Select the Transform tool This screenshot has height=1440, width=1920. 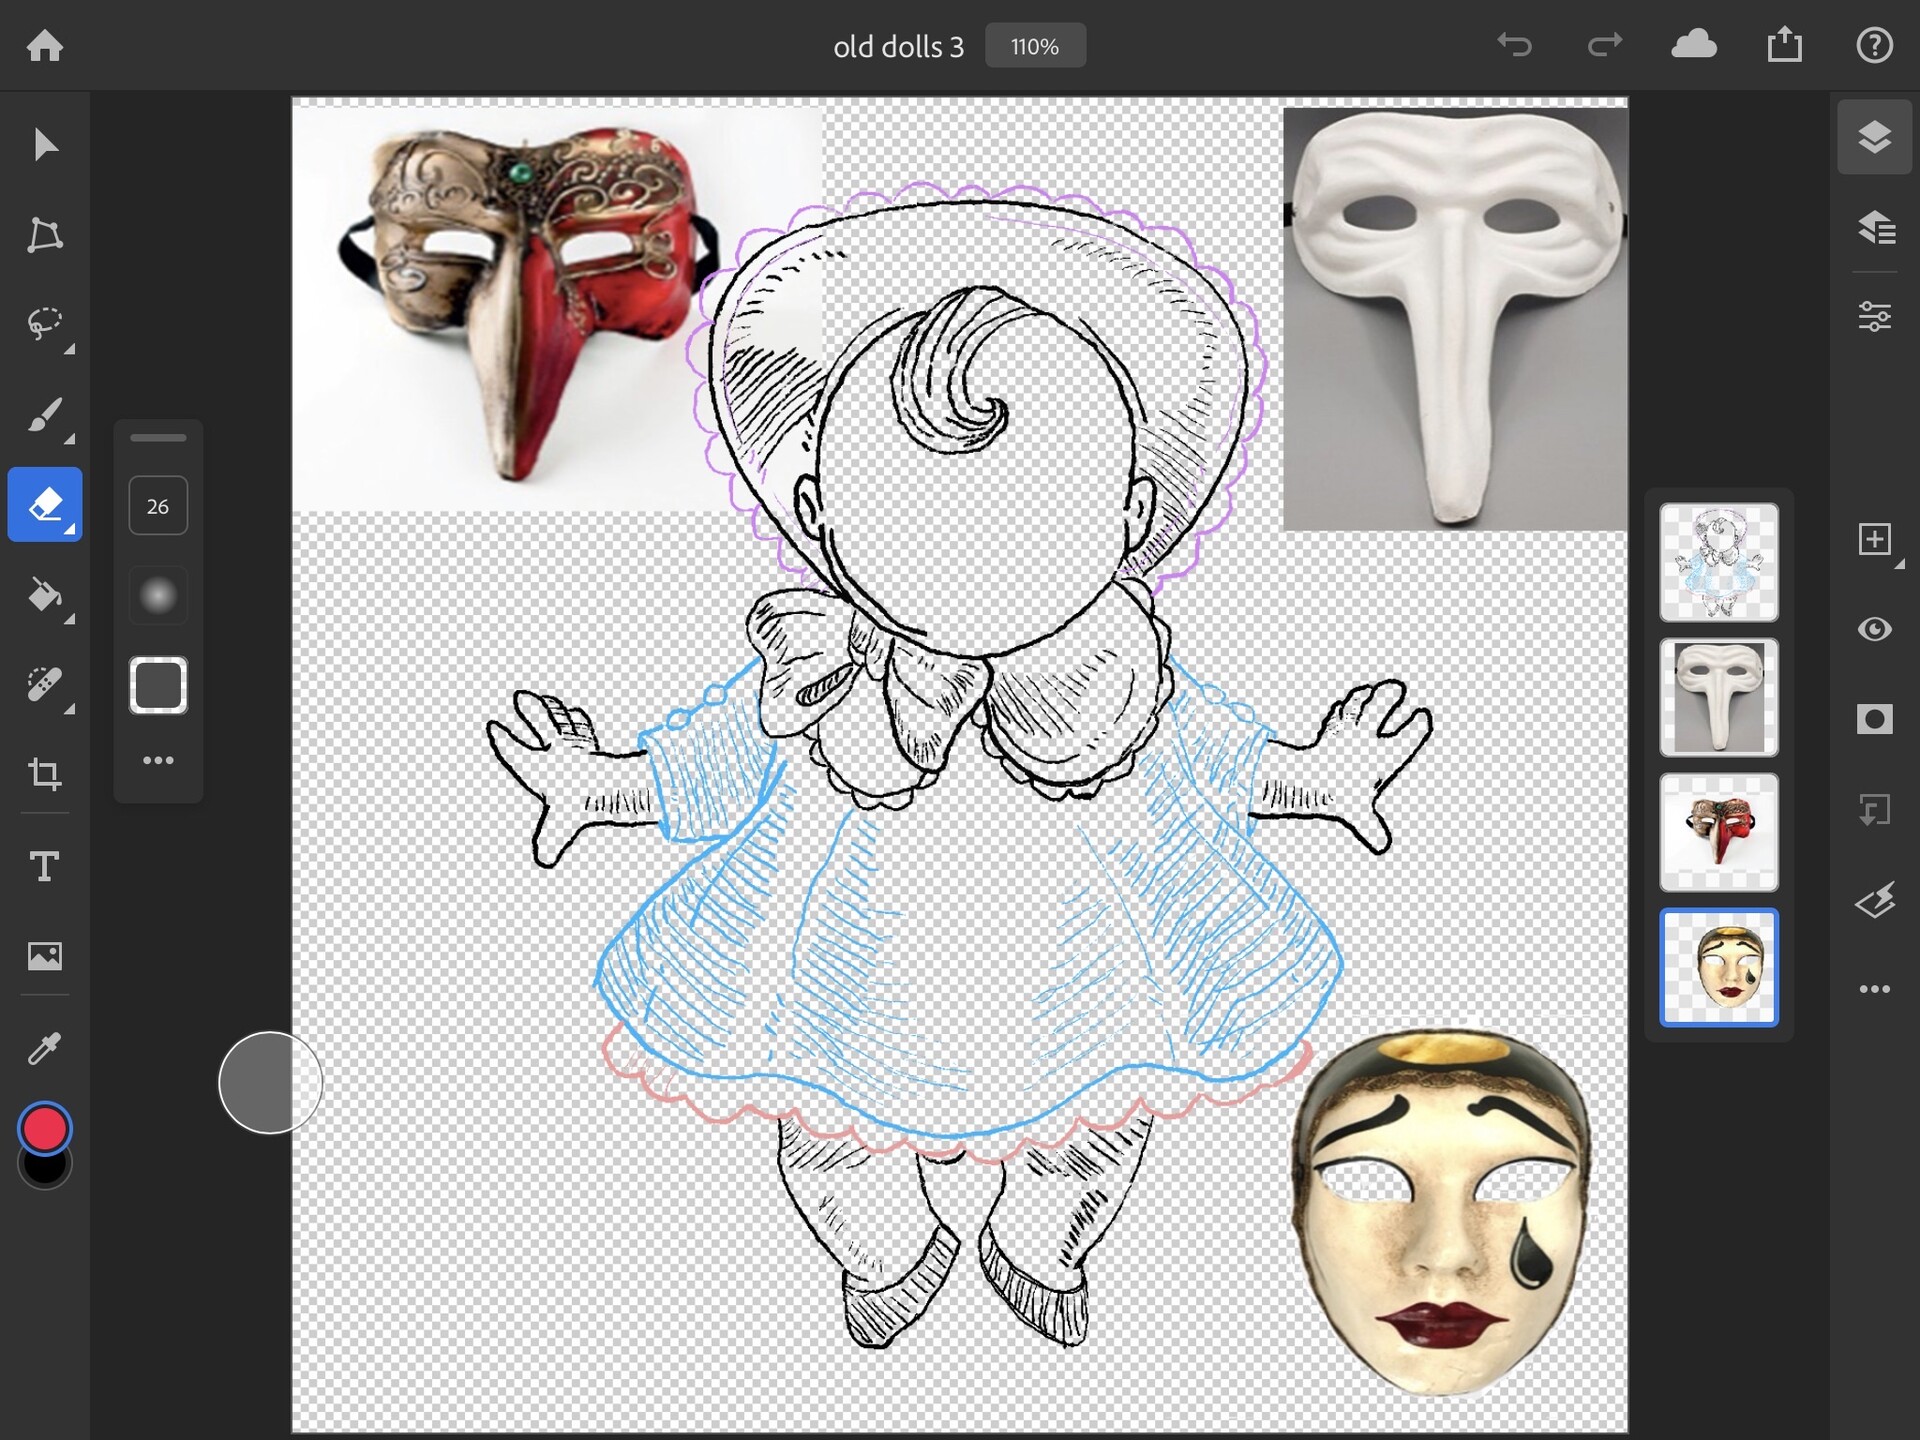(x=45, y=235)
